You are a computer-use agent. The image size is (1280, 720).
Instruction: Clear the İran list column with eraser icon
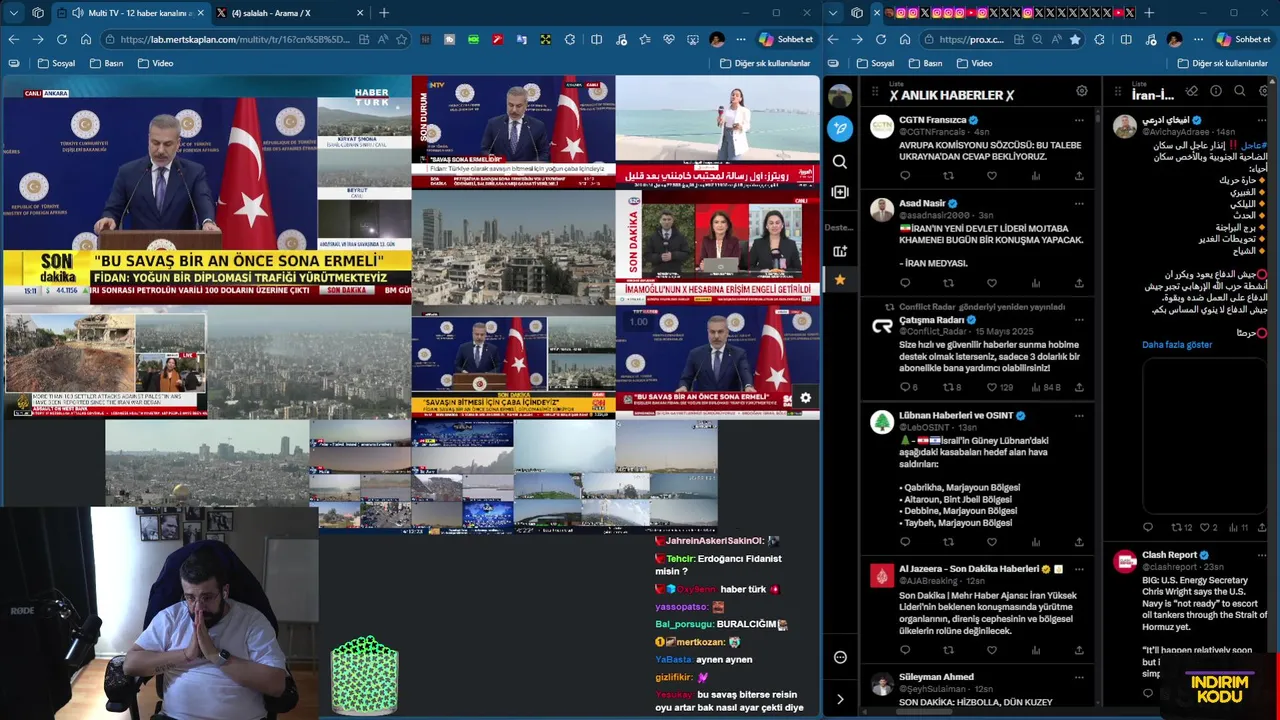point(1192,91)
